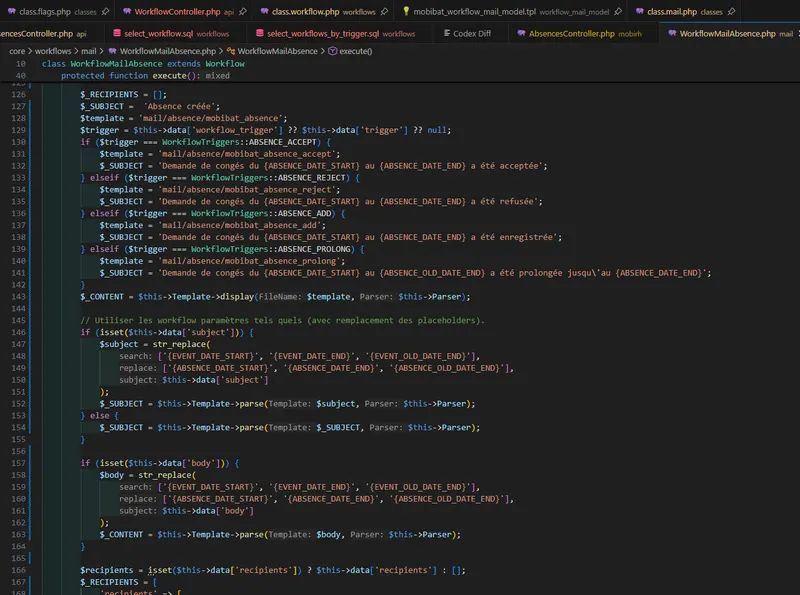Viewport: 800px width, 595px height.
Task: Click the subject string ending 'a été enregistrée'
Action: tap(357, 237)
